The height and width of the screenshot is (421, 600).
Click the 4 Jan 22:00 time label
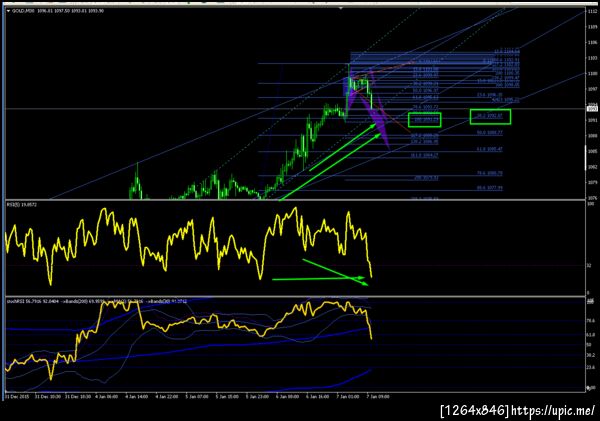tap(166, 397)
